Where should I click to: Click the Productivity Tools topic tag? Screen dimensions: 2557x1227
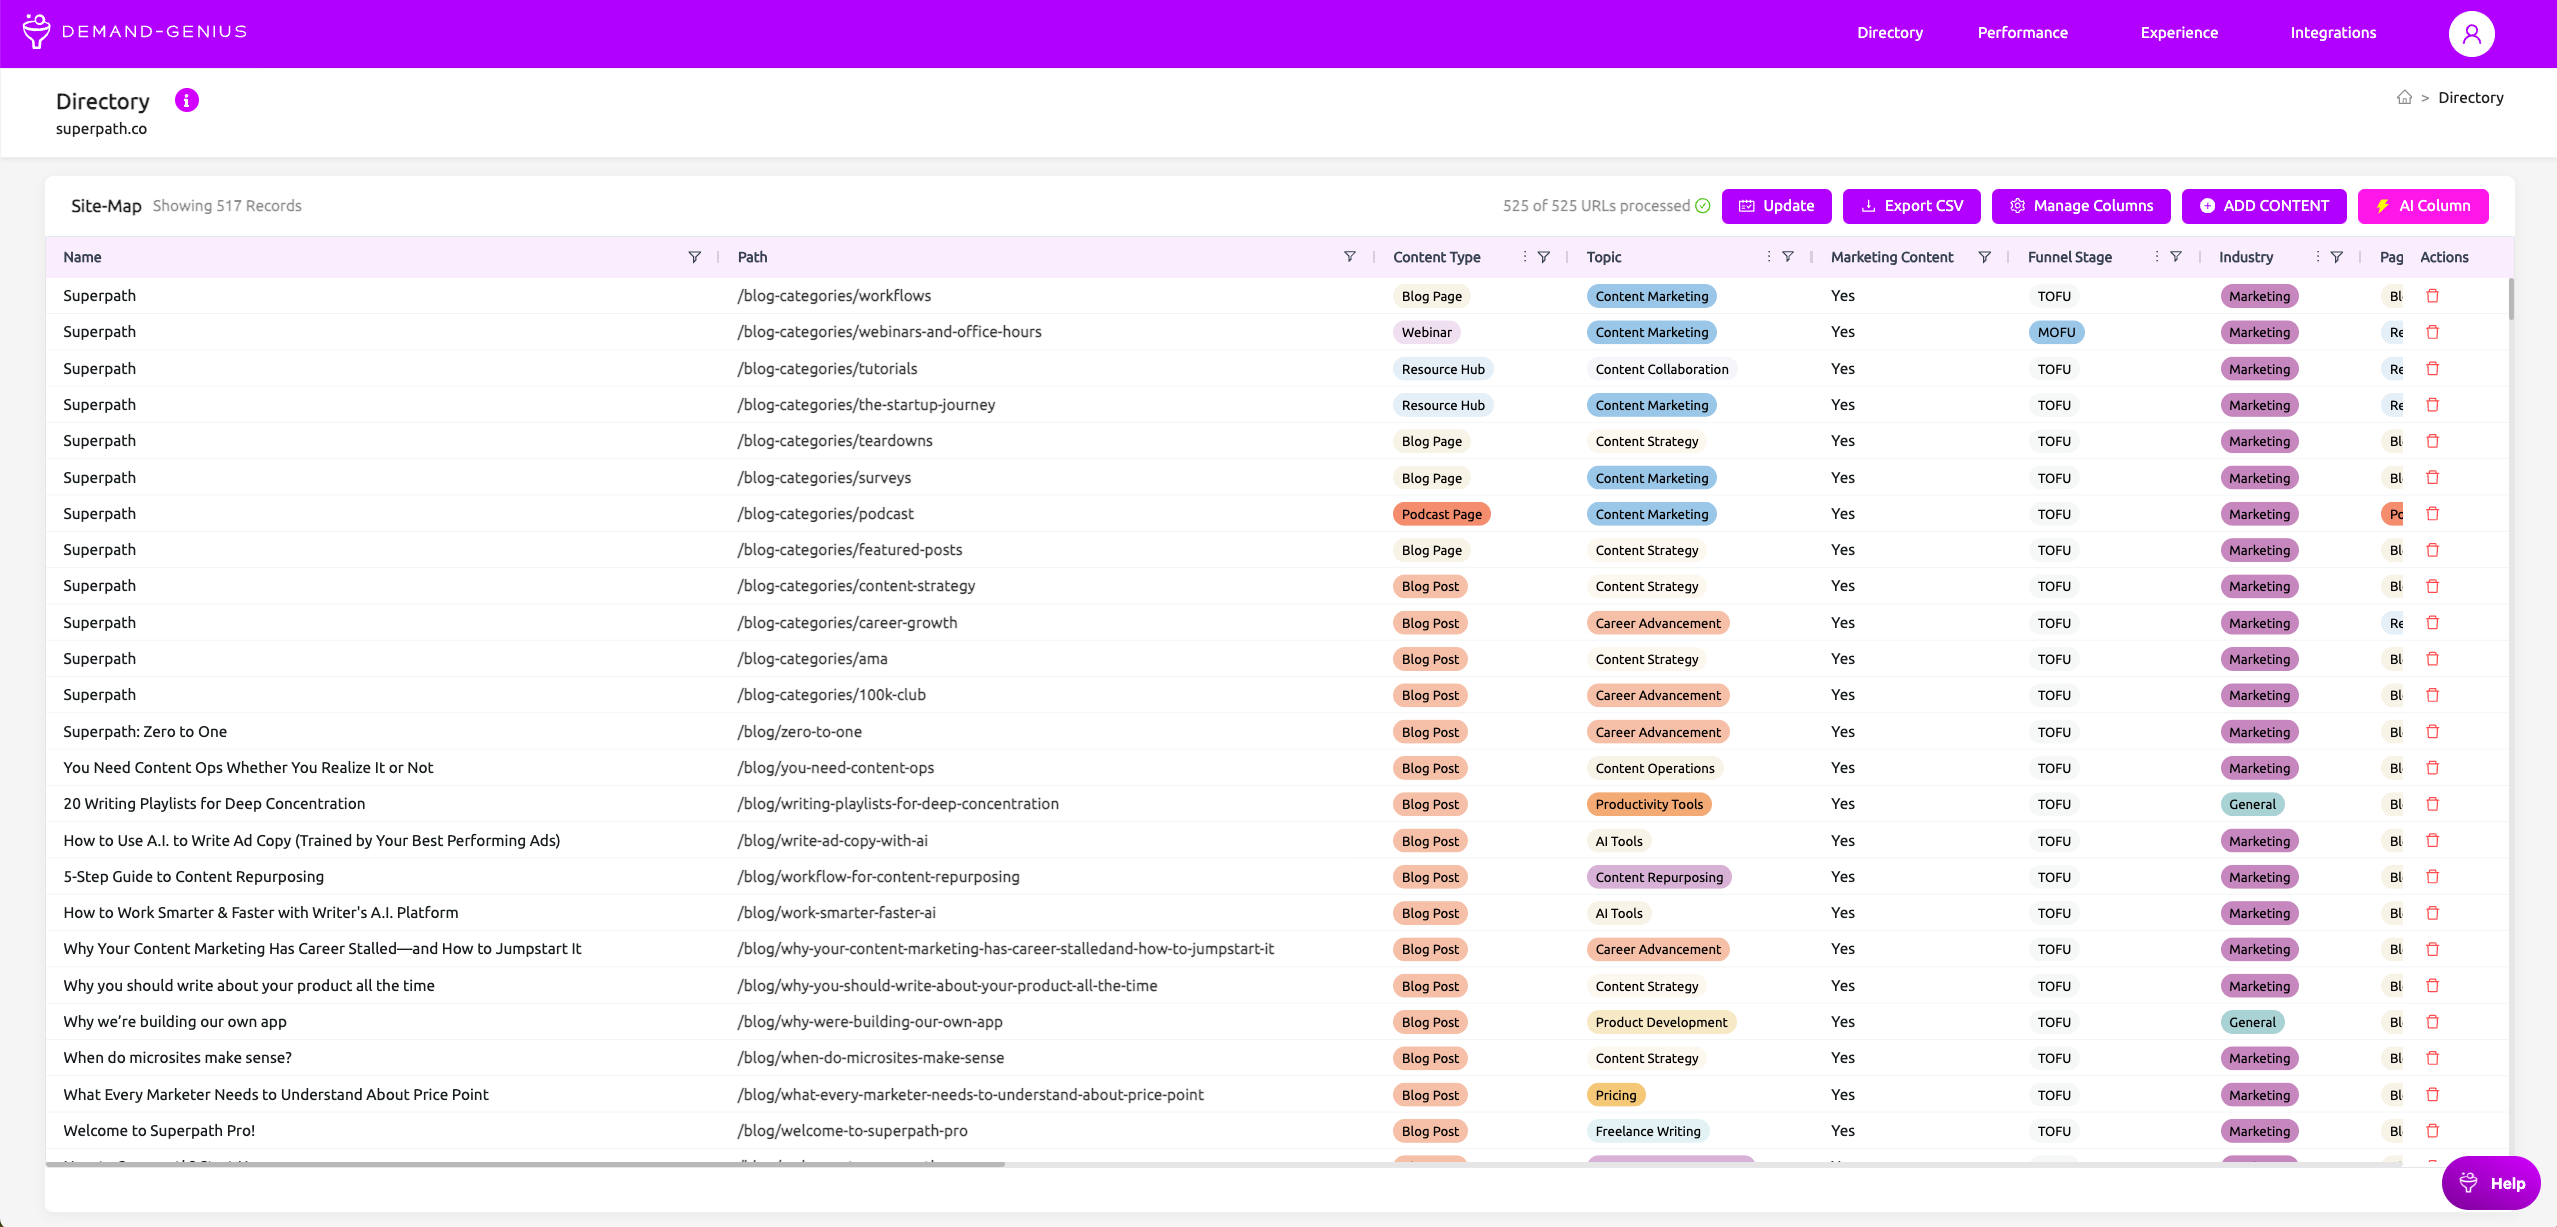1648,804
